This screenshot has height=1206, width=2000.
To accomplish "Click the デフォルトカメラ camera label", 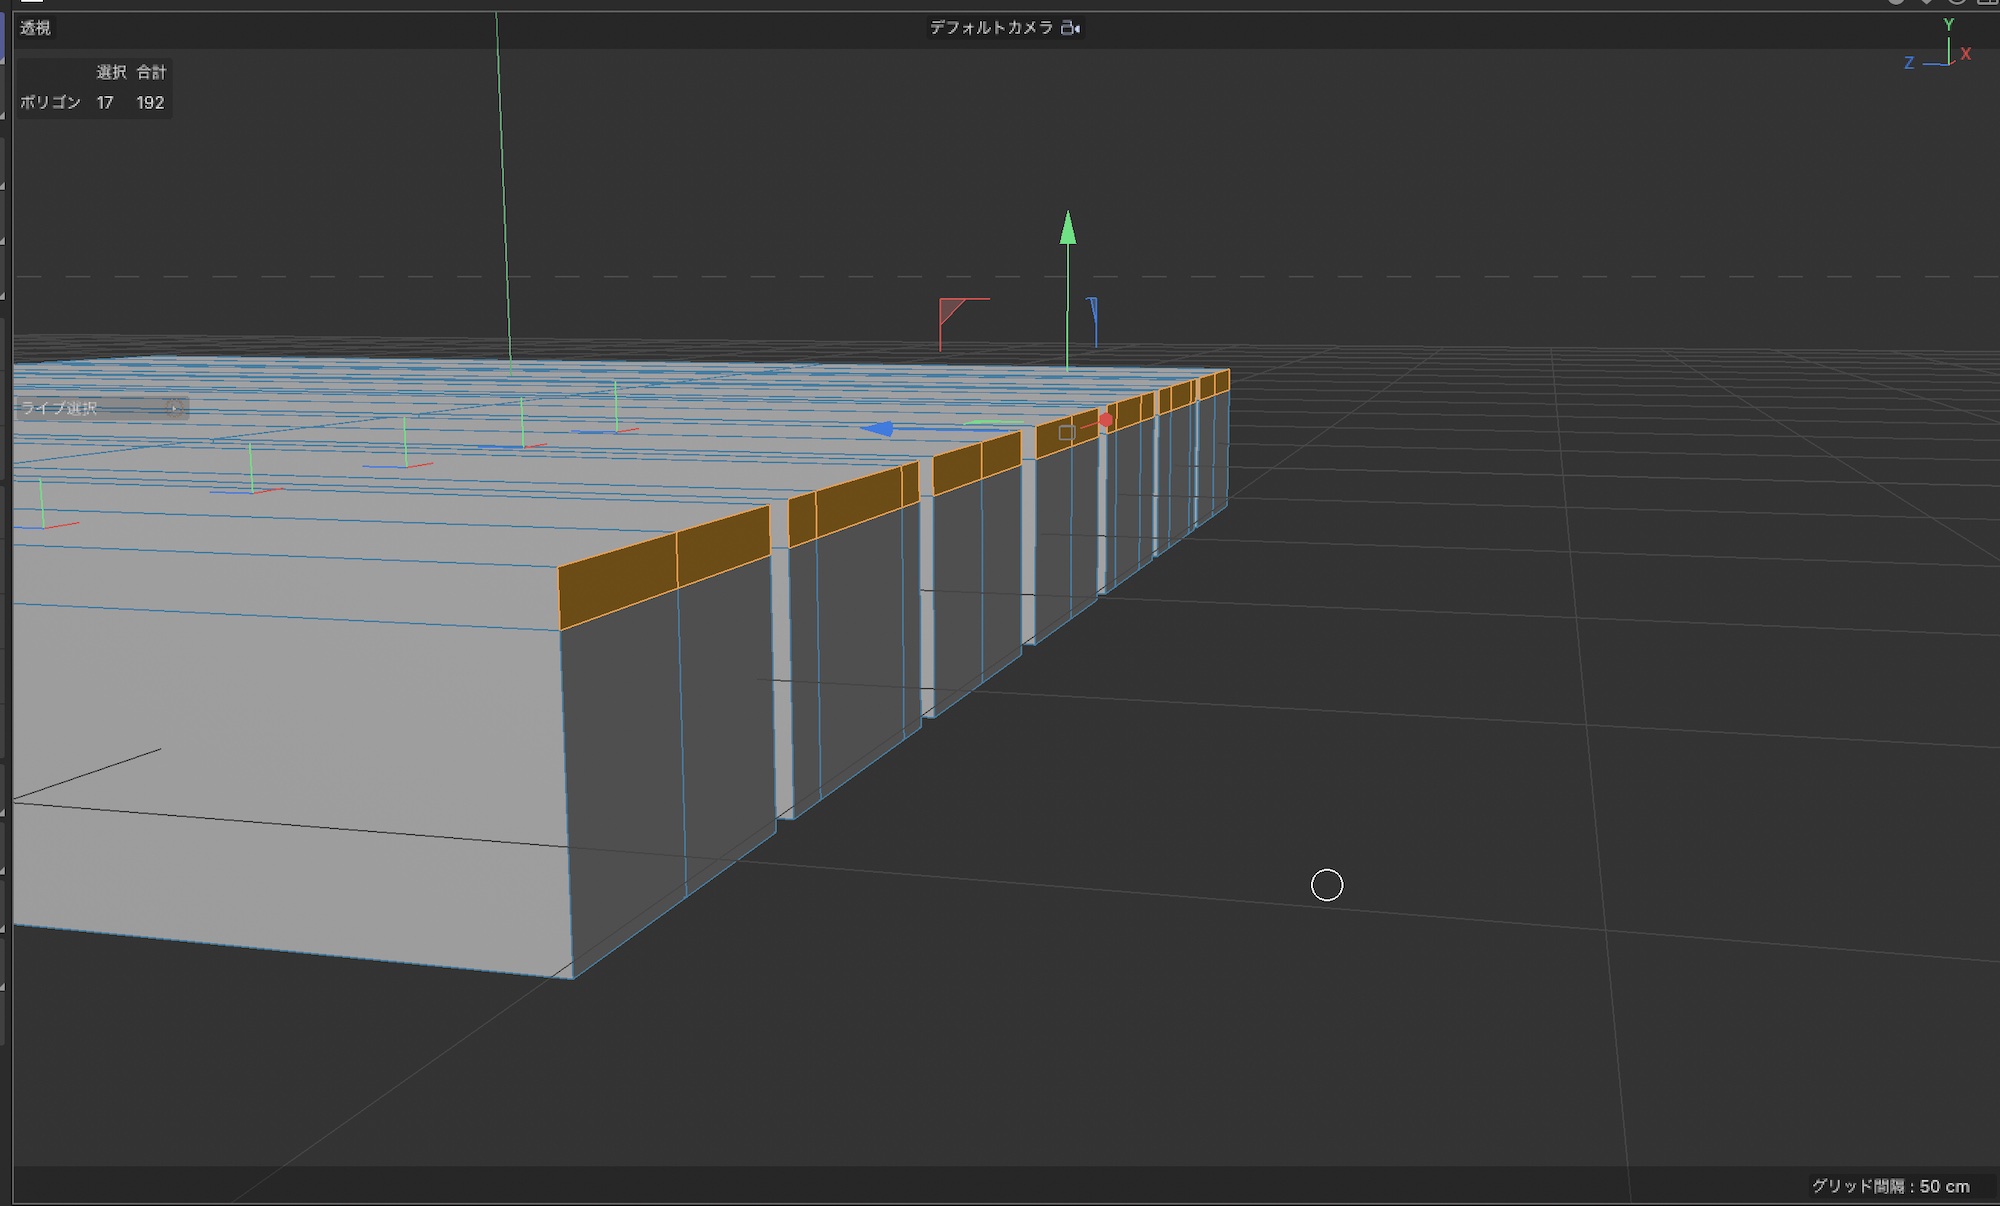I will pyautogui.click(x=990, y=28).
